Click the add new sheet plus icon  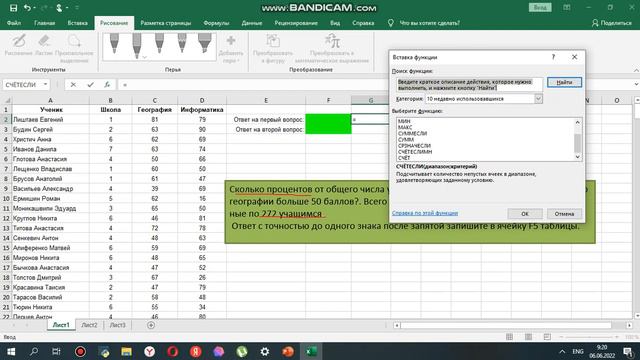[x=151, y=325]
